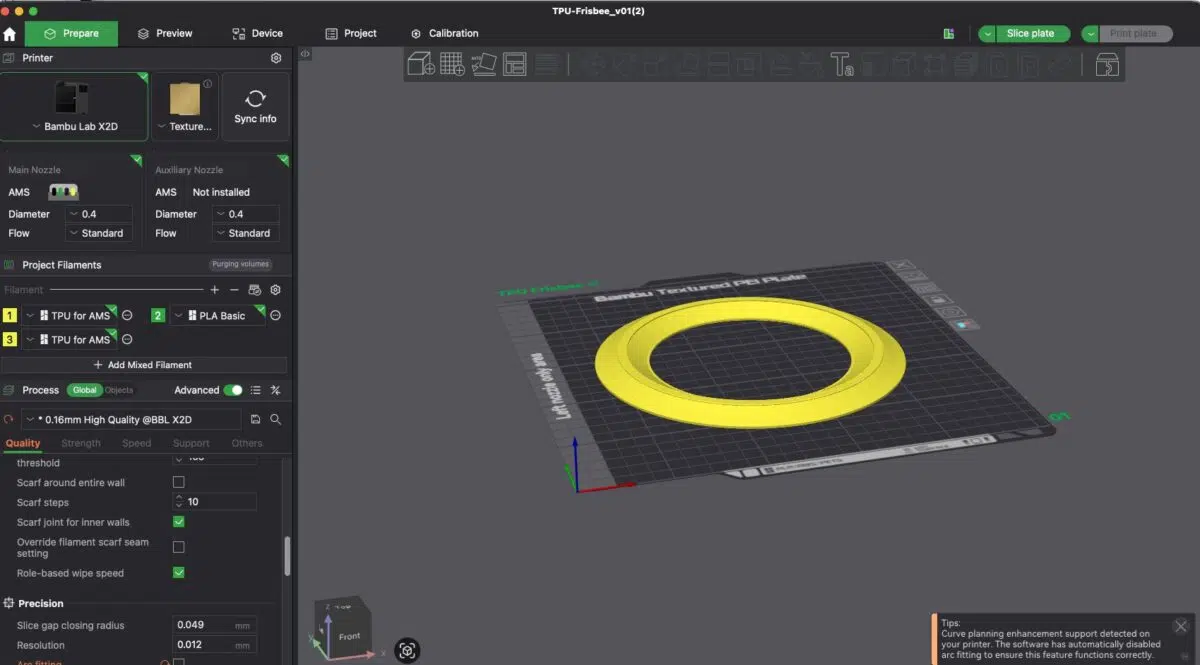
Task: Open Bambu Lab X2D printer dropdown
Action: point(75,127)
